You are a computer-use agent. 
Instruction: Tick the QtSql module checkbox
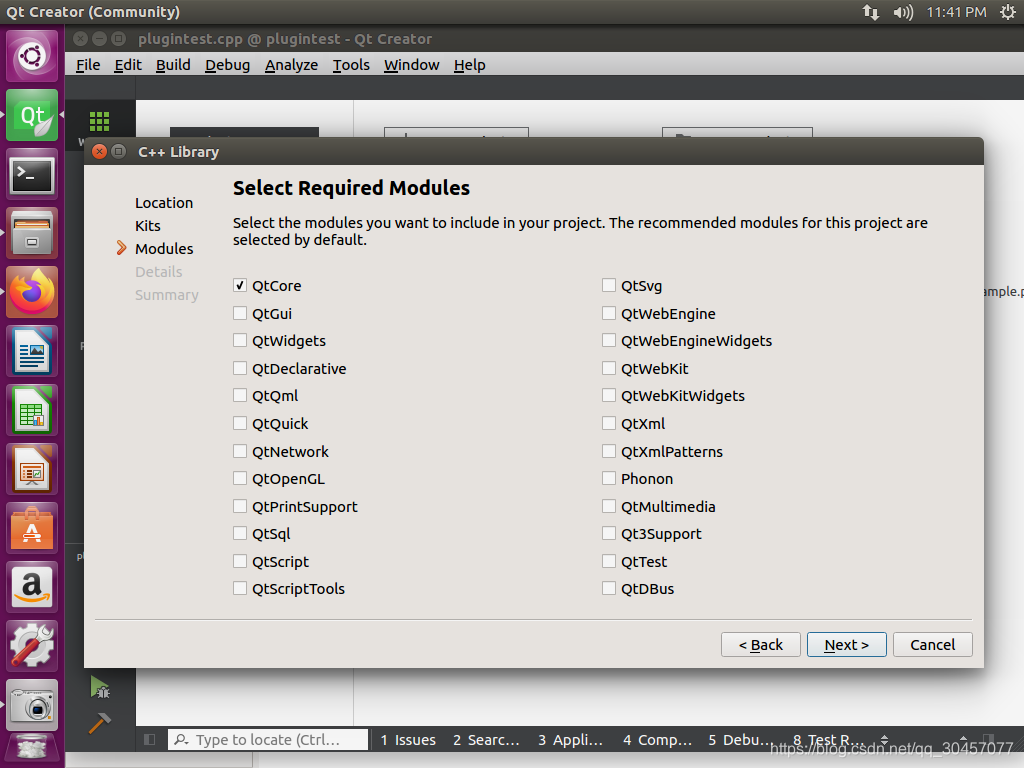pos(240,534)
